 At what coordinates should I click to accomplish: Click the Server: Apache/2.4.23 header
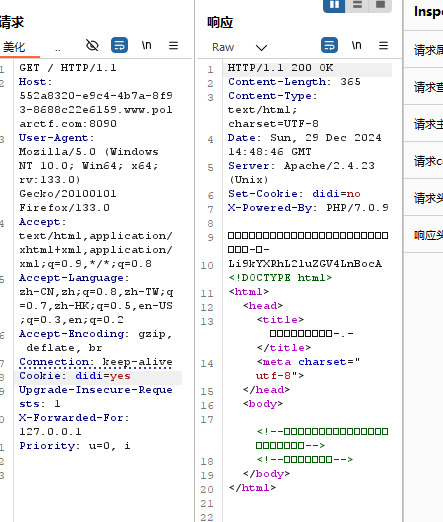coord(301,173)
